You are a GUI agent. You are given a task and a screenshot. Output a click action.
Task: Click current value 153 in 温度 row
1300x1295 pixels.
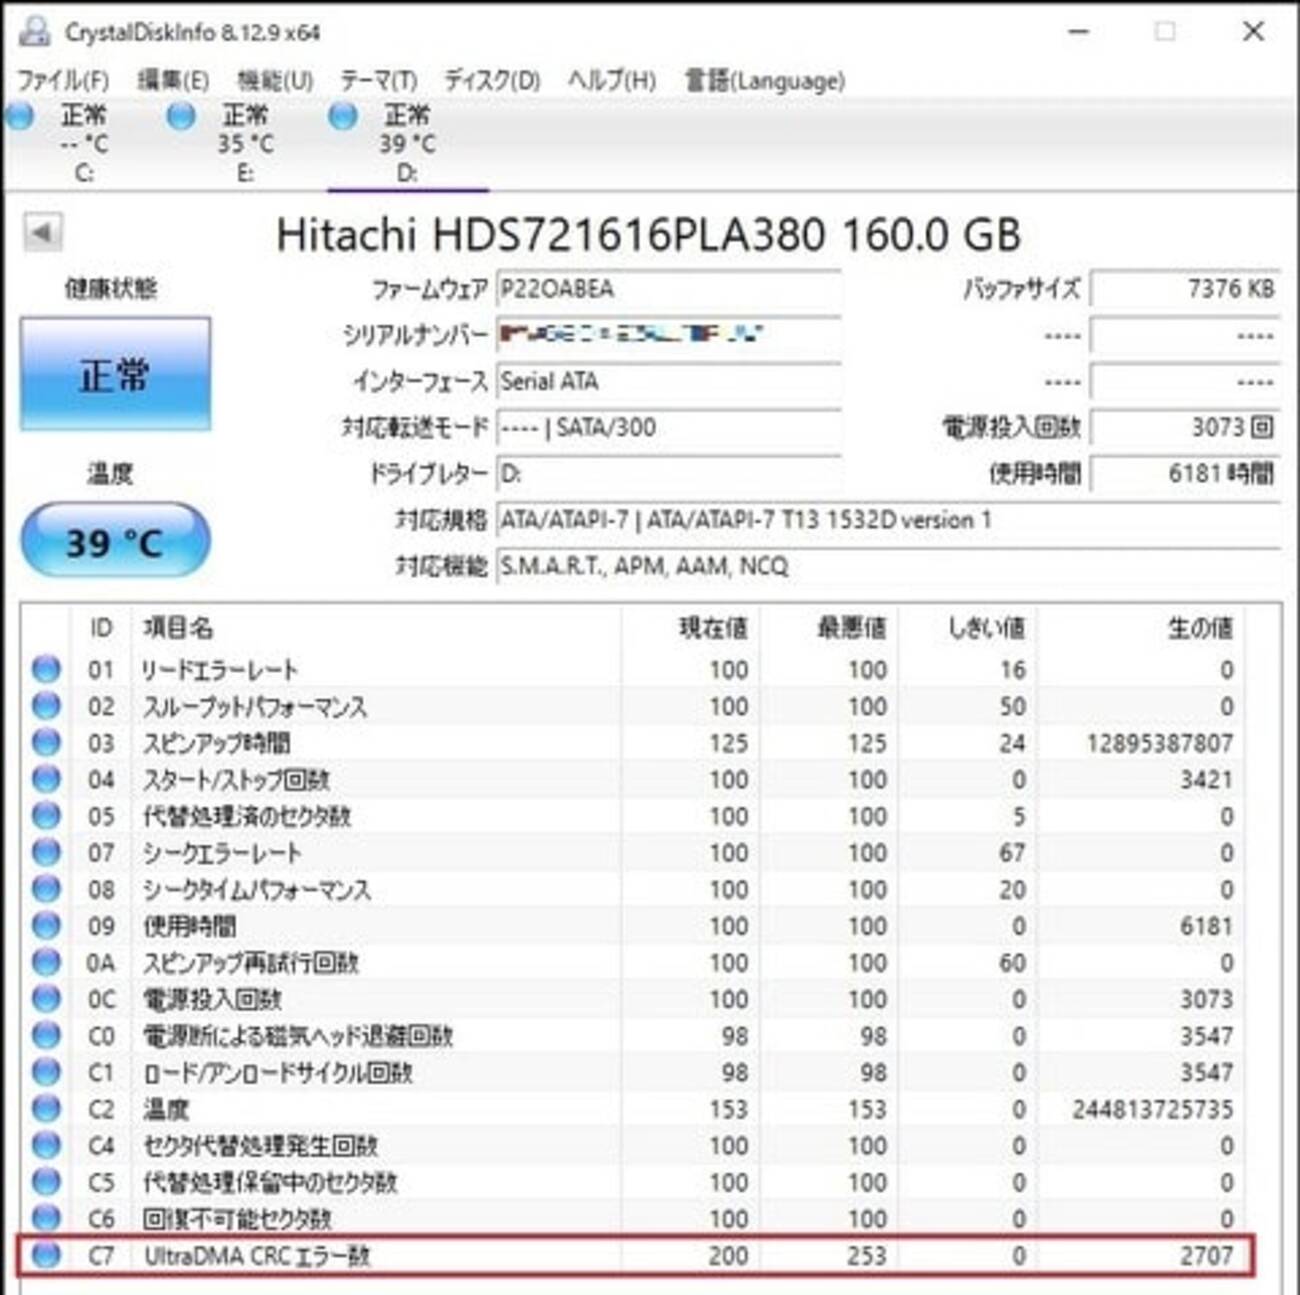click(x=728, y=1109)
